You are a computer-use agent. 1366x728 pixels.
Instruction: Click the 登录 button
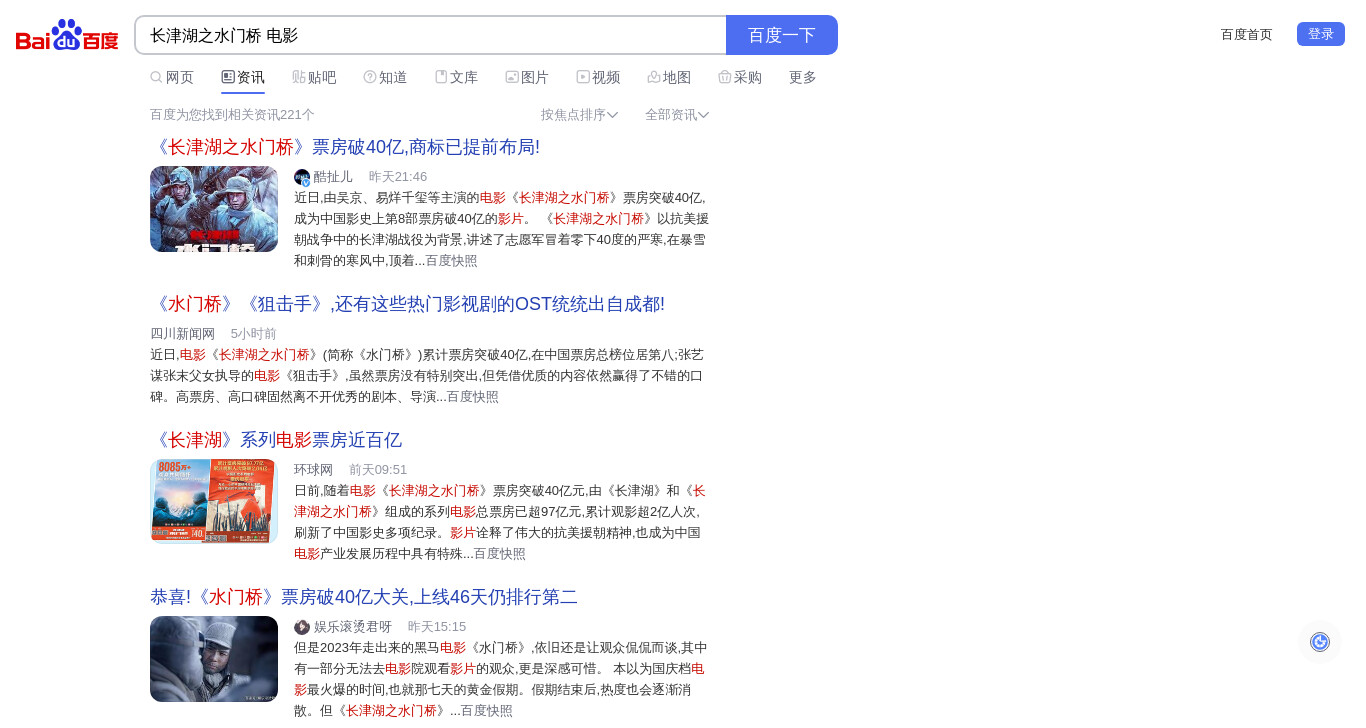[x=1321, y=34]
